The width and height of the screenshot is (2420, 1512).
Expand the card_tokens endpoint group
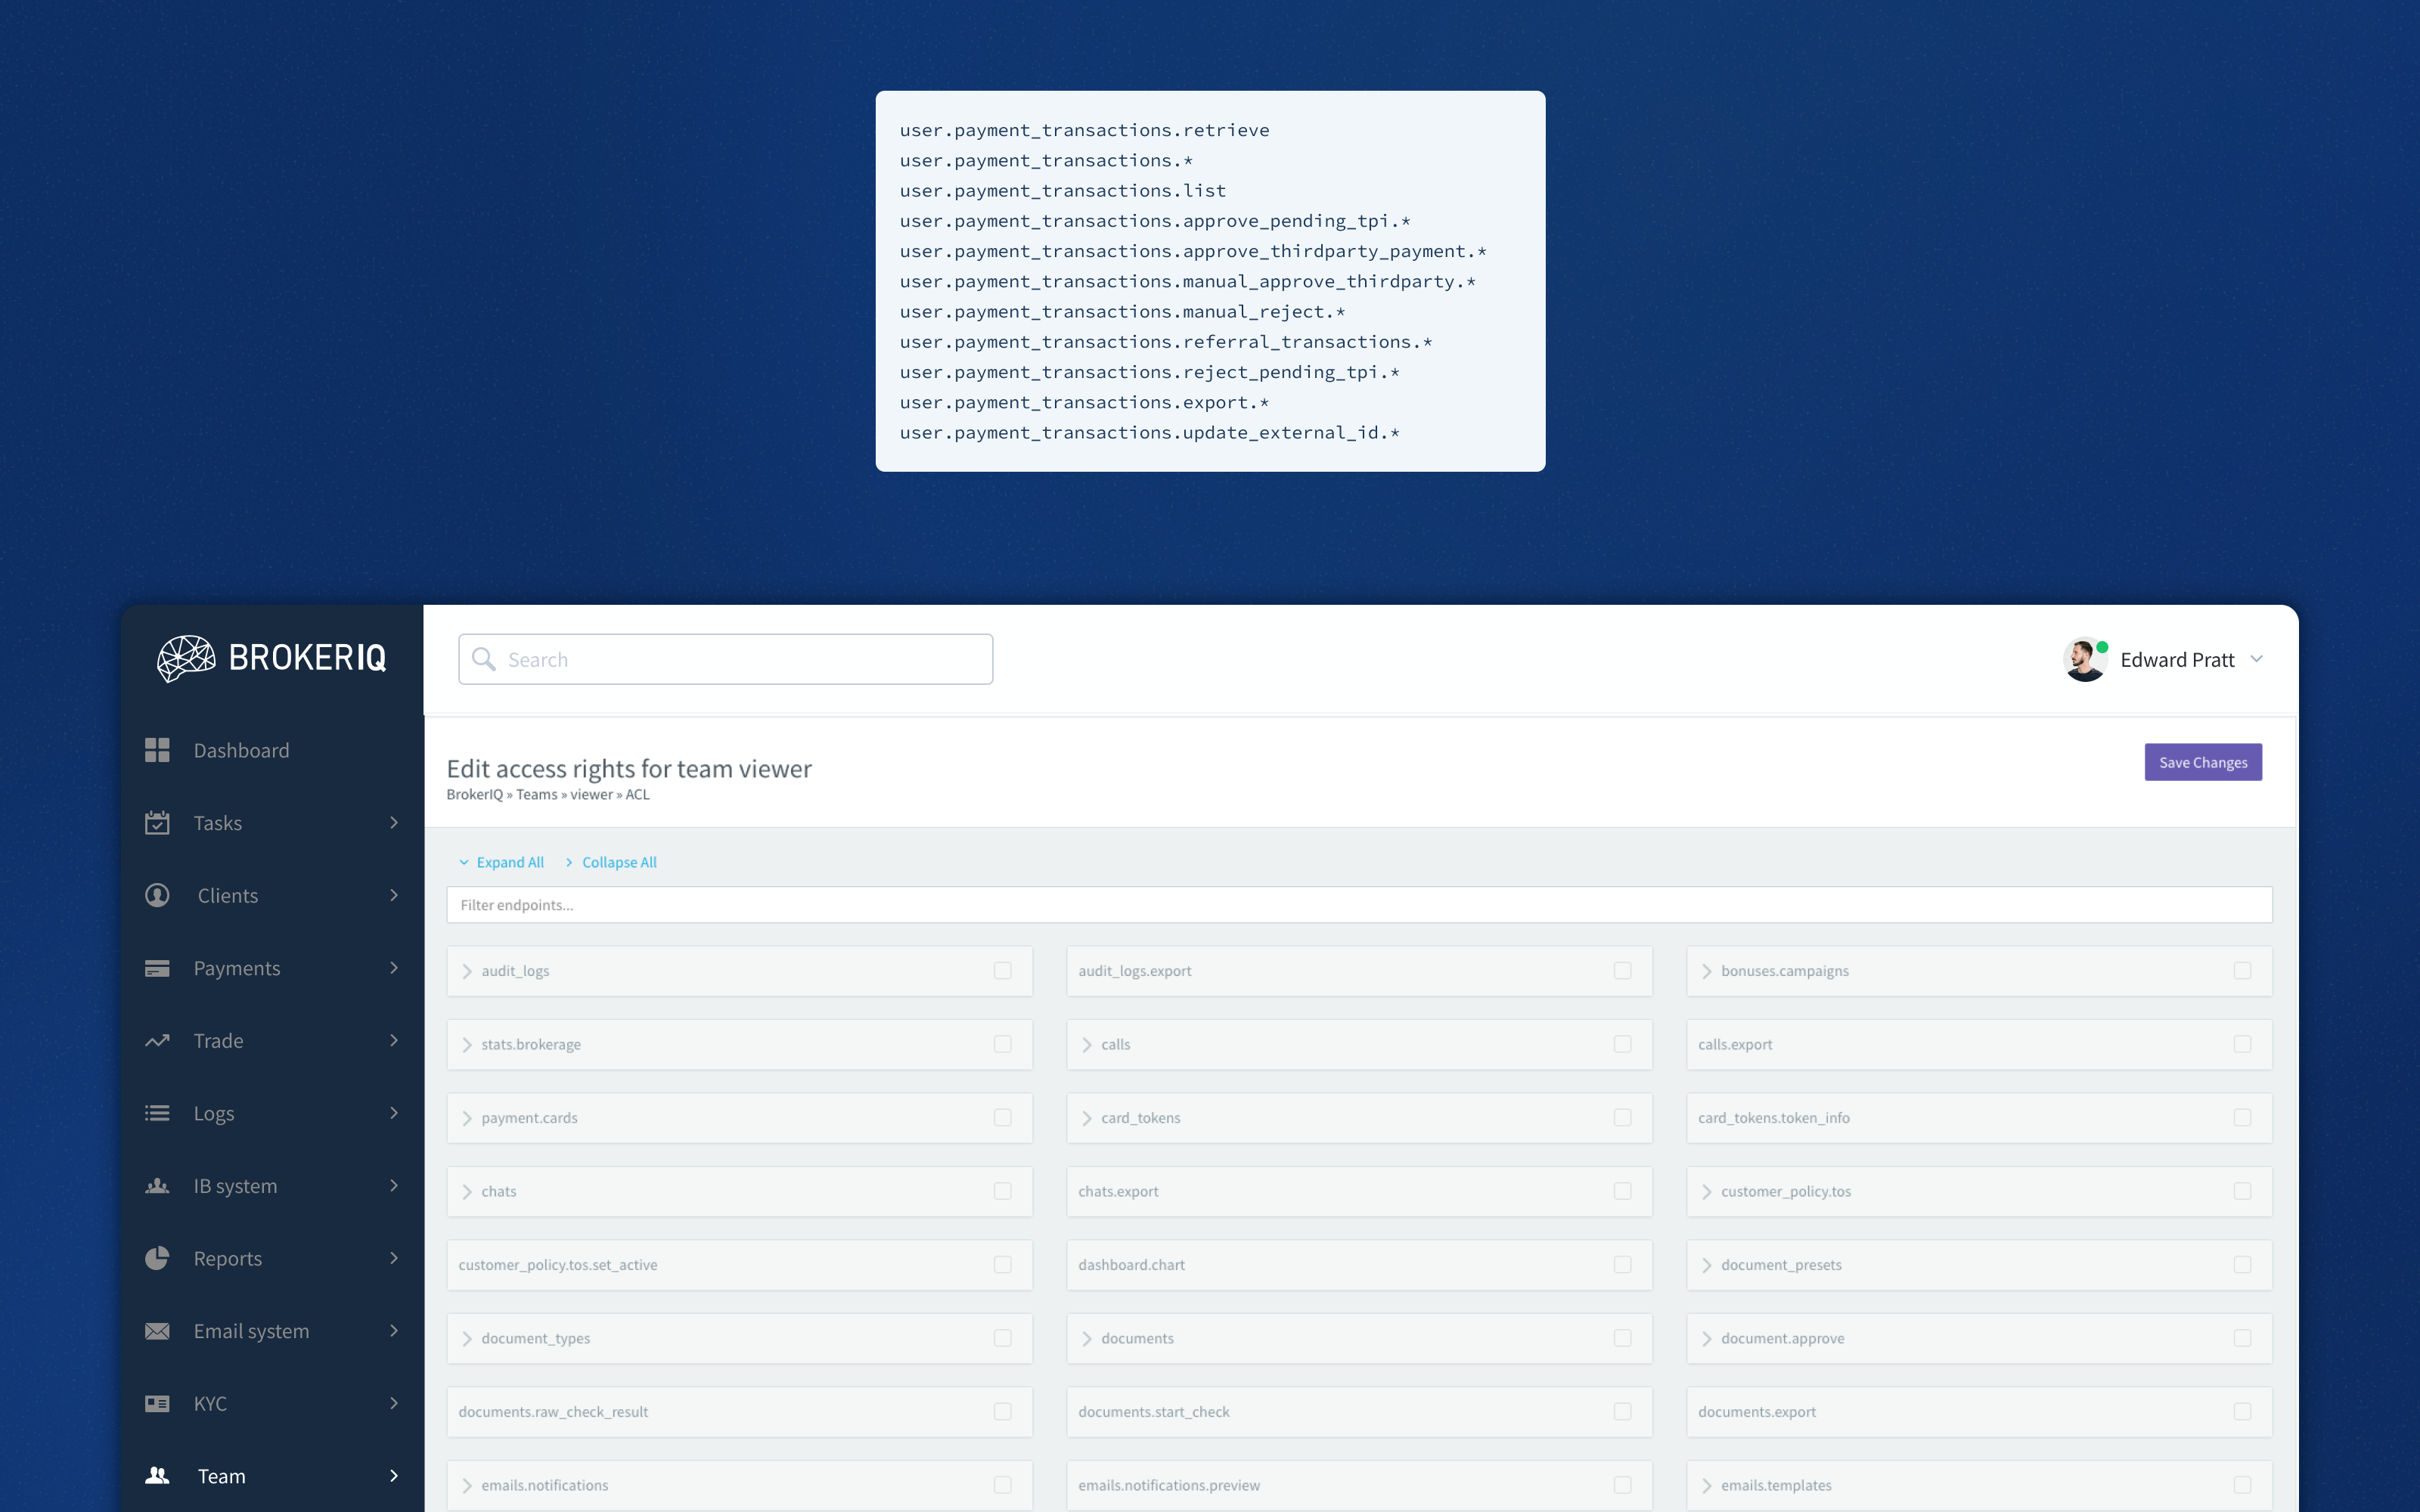click(x=1087, y=1118)
